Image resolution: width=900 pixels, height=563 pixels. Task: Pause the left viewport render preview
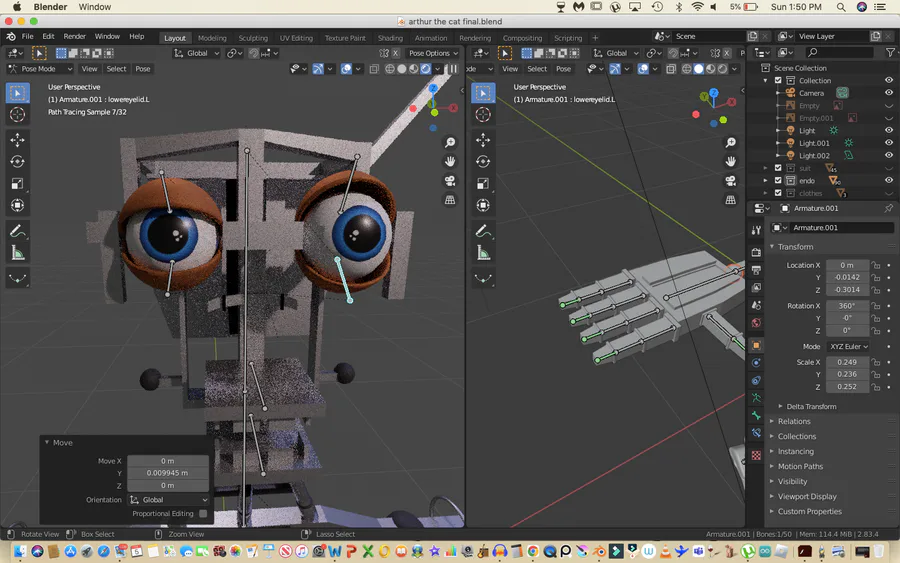tap(453, 69)
